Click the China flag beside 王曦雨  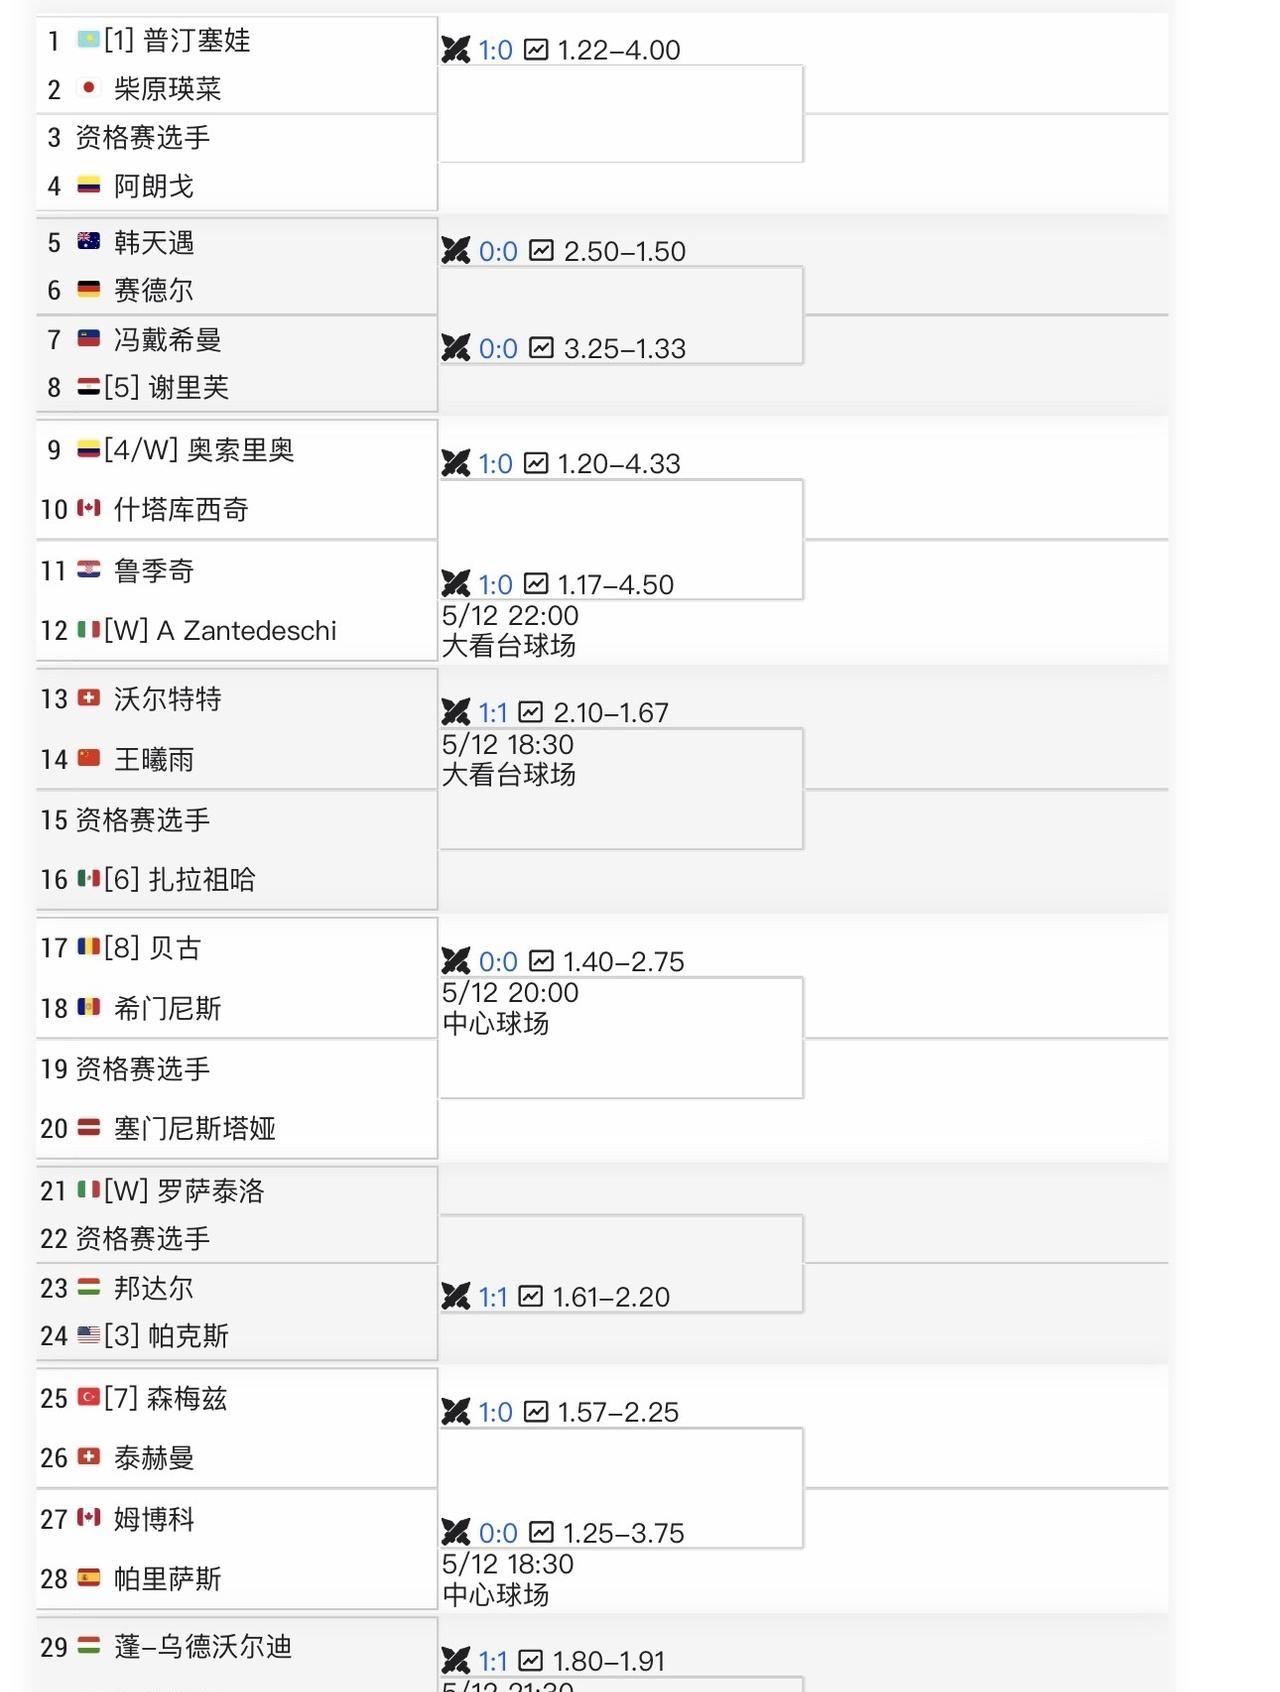[x=89, y=758]
